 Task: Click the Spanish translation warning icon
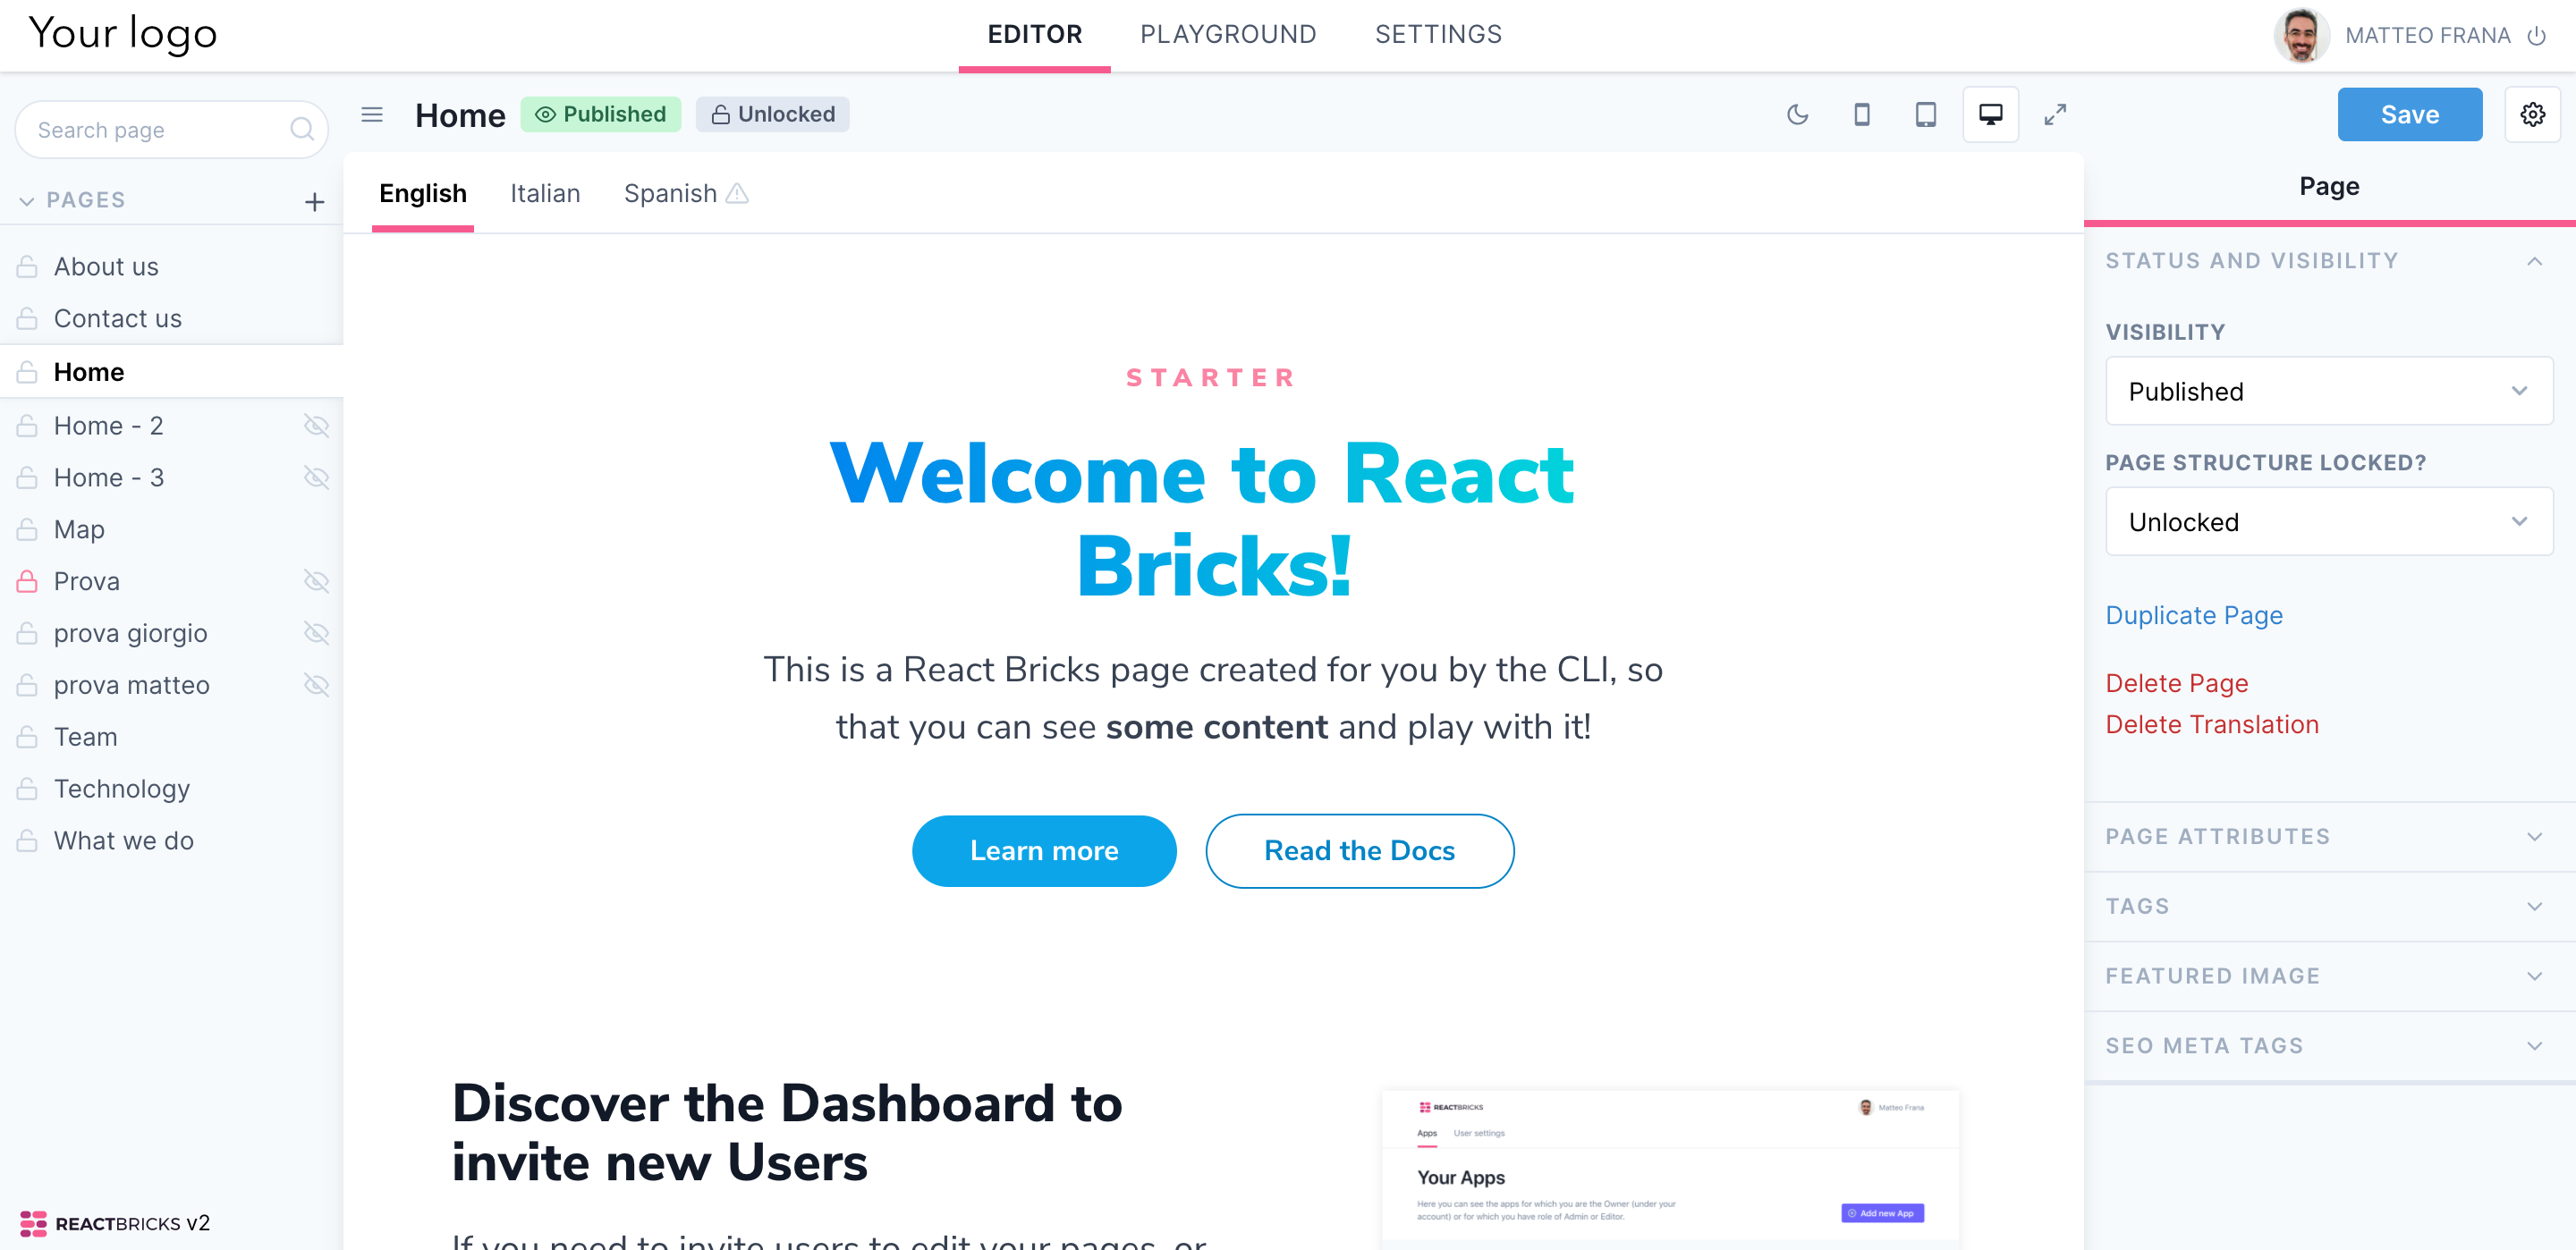[x=737, y=193]
